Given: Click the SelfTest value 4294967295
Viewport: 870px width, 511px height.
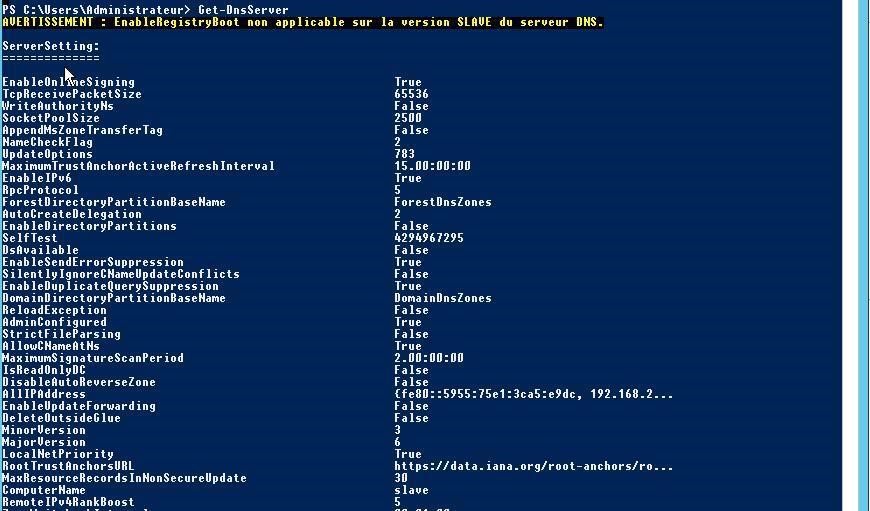Looking at the screenshot, I should pyautogui.click(x=429, y=238).
